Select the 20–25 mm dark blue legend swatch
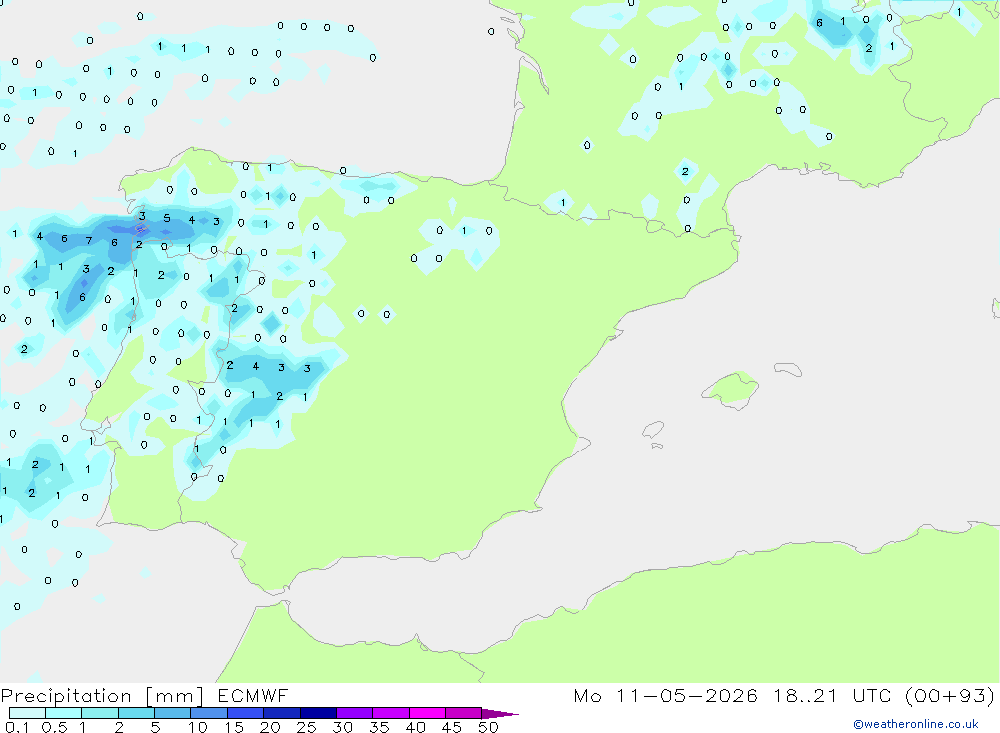The image size is (1000, 733). coord(282,713)
